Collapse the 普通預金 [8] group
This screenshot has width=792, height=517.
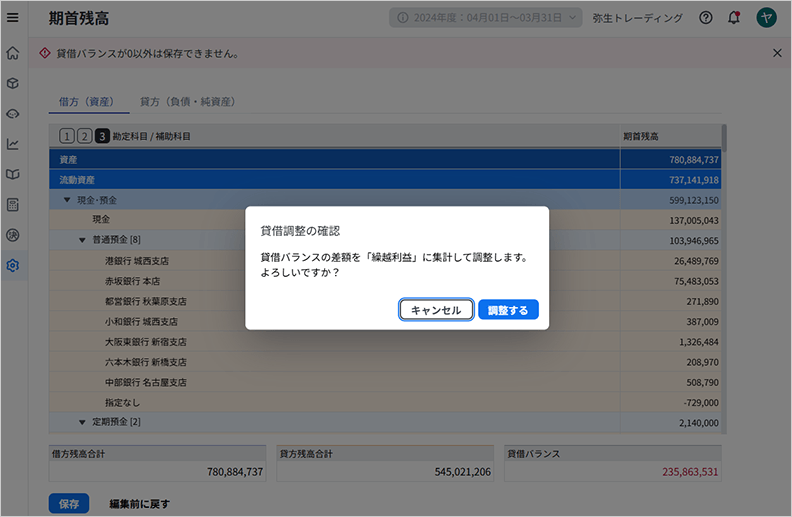pyautogui.click(x=83, y=240)
